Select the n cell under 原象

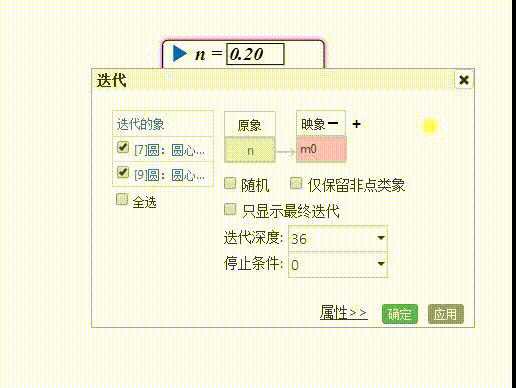tap(250, 150)
